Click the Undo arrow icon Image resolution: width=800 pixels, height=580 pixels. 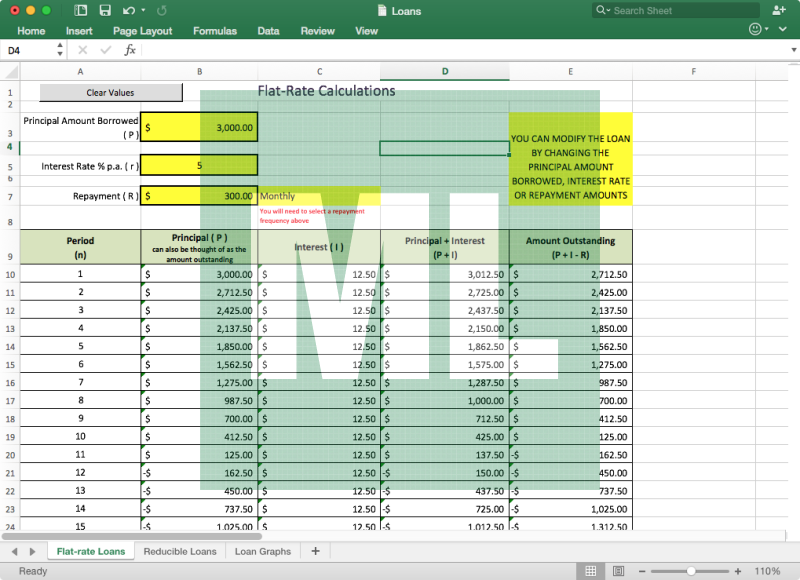coord(128,11)
